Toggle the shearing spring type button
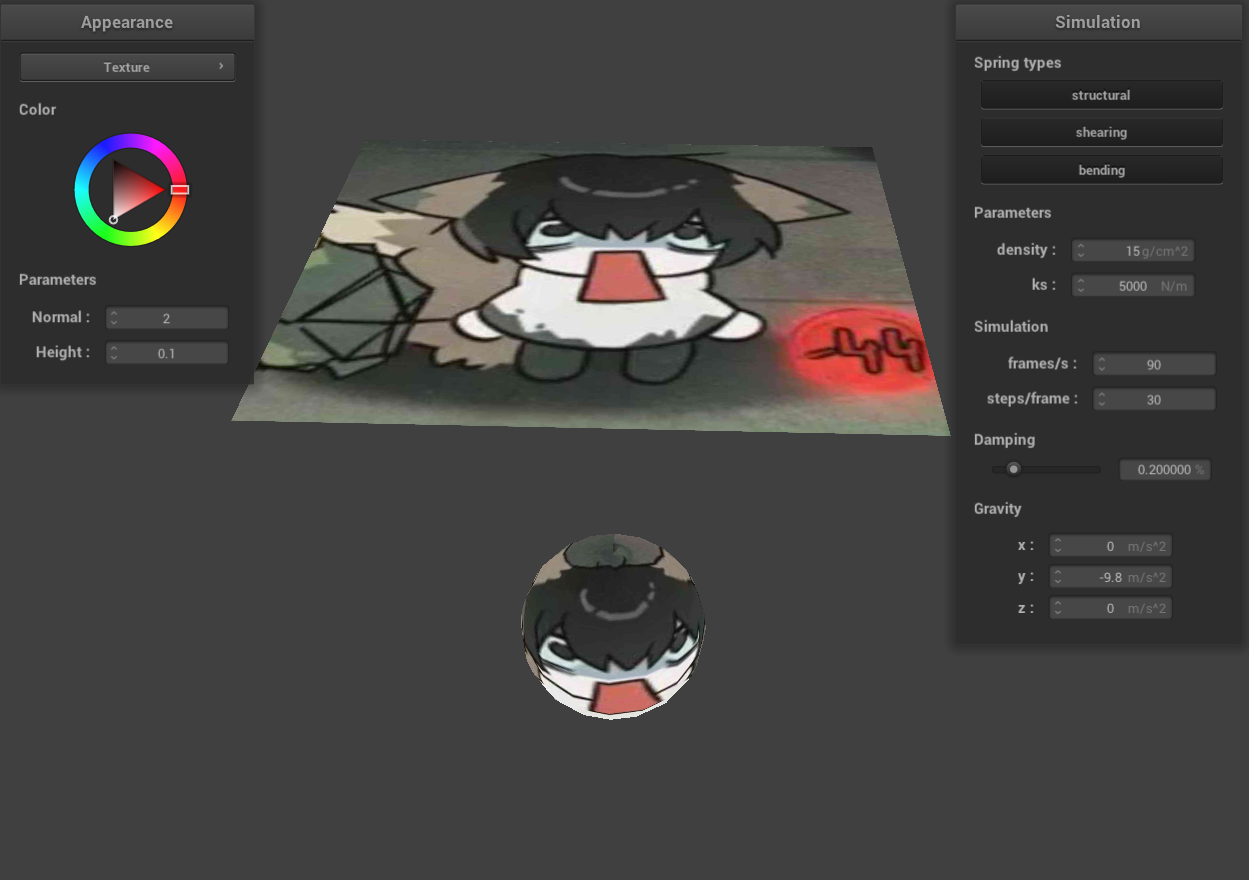 coord(1101,132)
